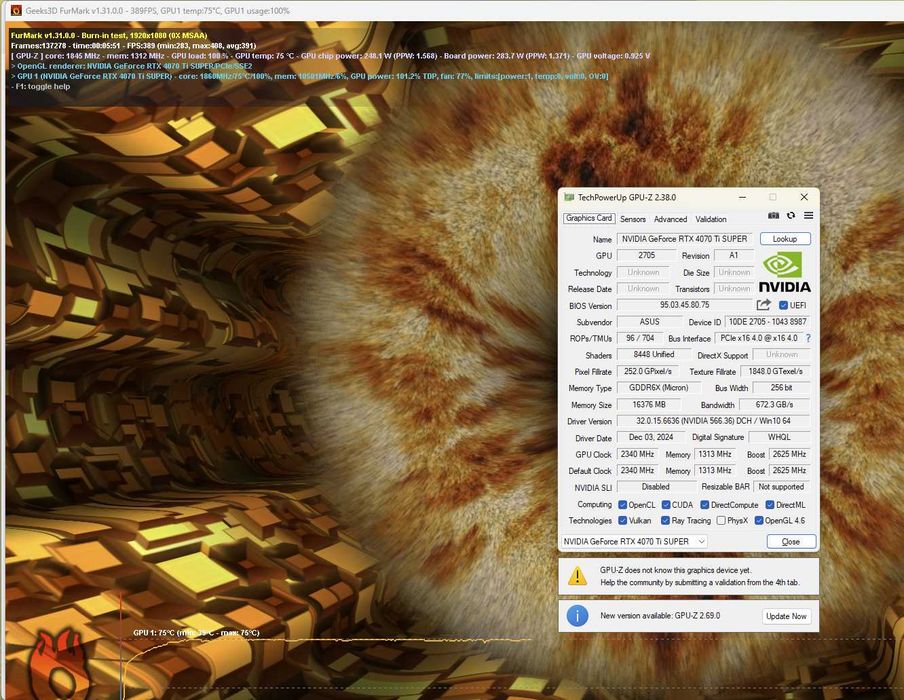Toggle the PhysX checkbox

point(721,520)
